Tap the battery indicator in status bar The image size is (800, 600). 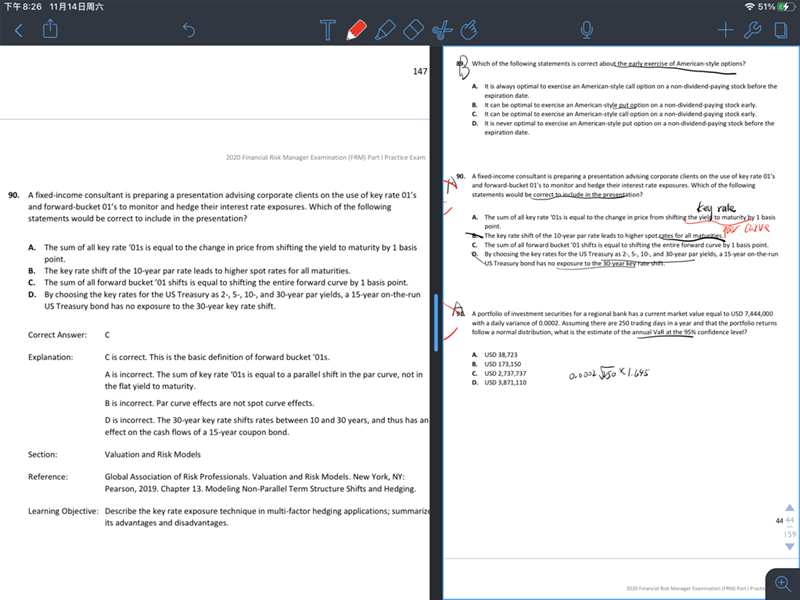click(786, 7)
